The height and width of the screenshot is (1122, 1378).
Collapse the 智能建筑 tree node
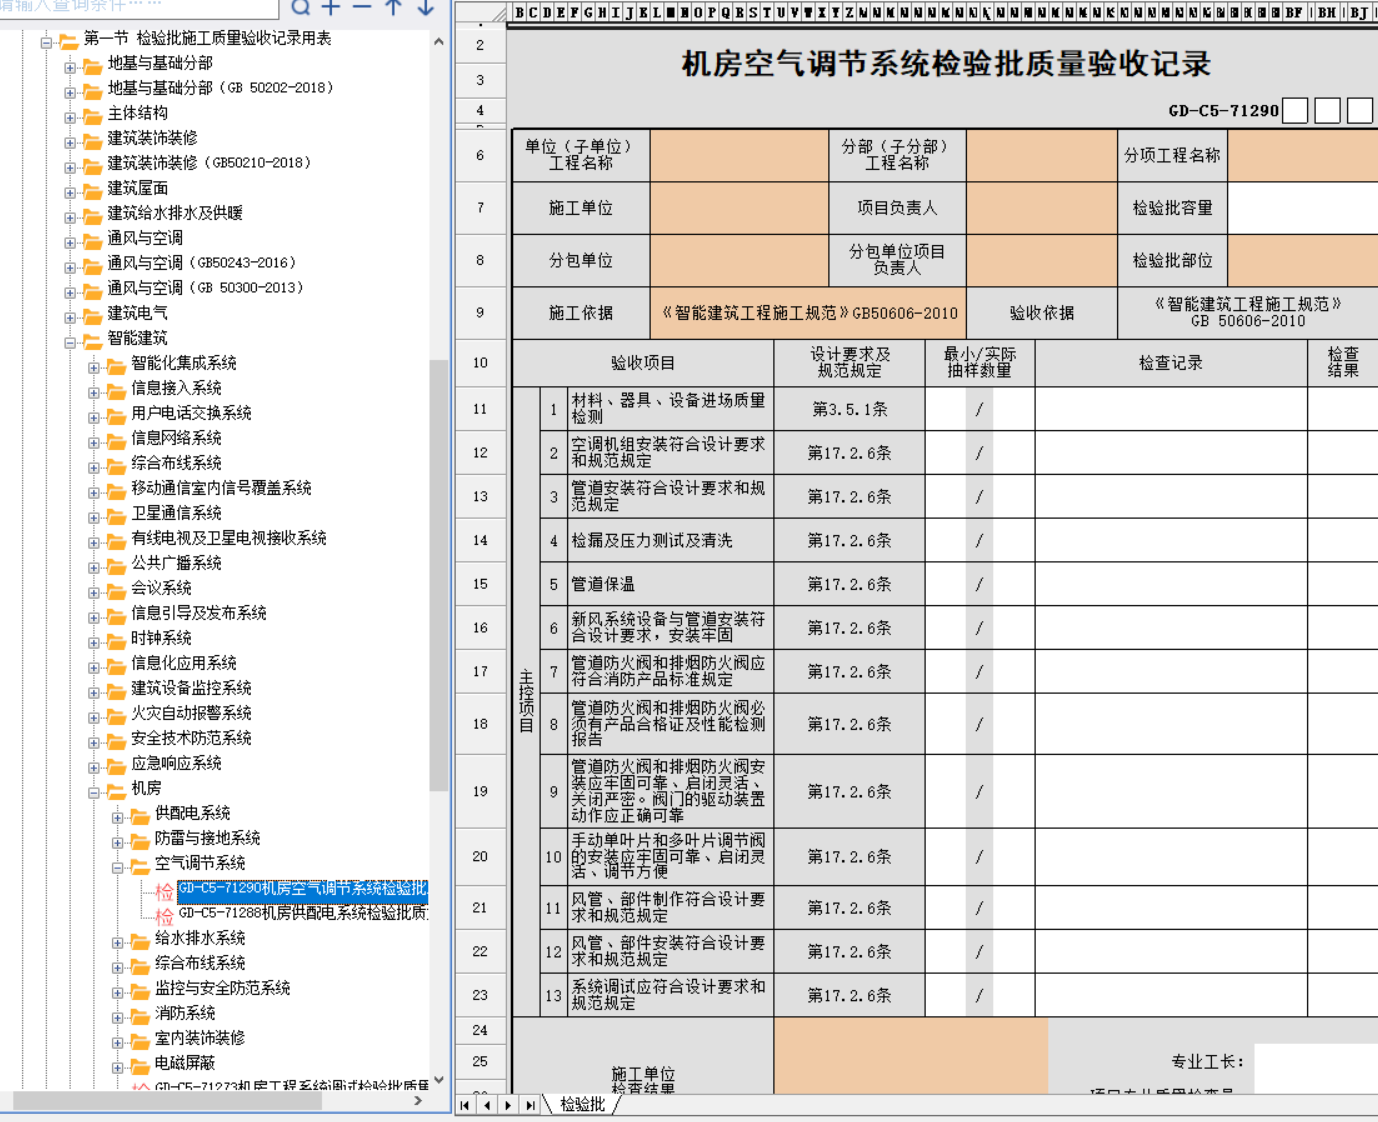coord(70,342)
